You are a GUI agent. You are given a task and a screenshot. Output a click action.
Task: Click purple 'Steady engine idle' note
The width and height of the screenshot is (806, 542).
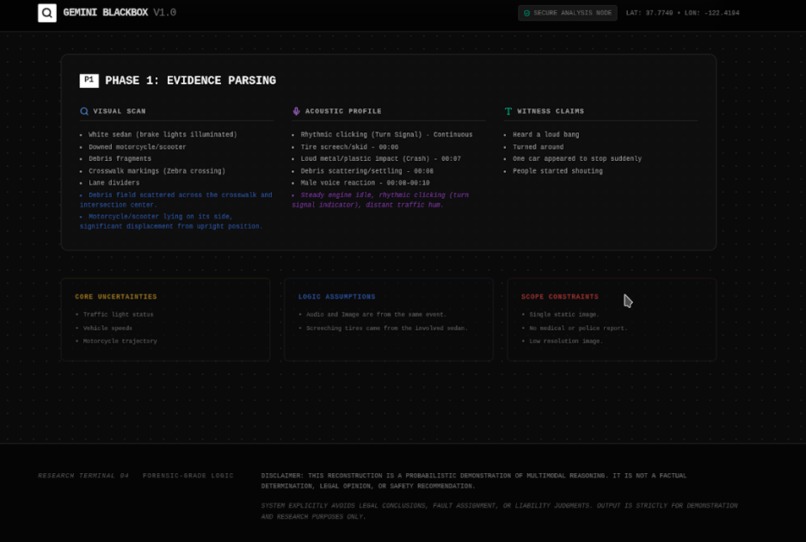click(380, 200)
